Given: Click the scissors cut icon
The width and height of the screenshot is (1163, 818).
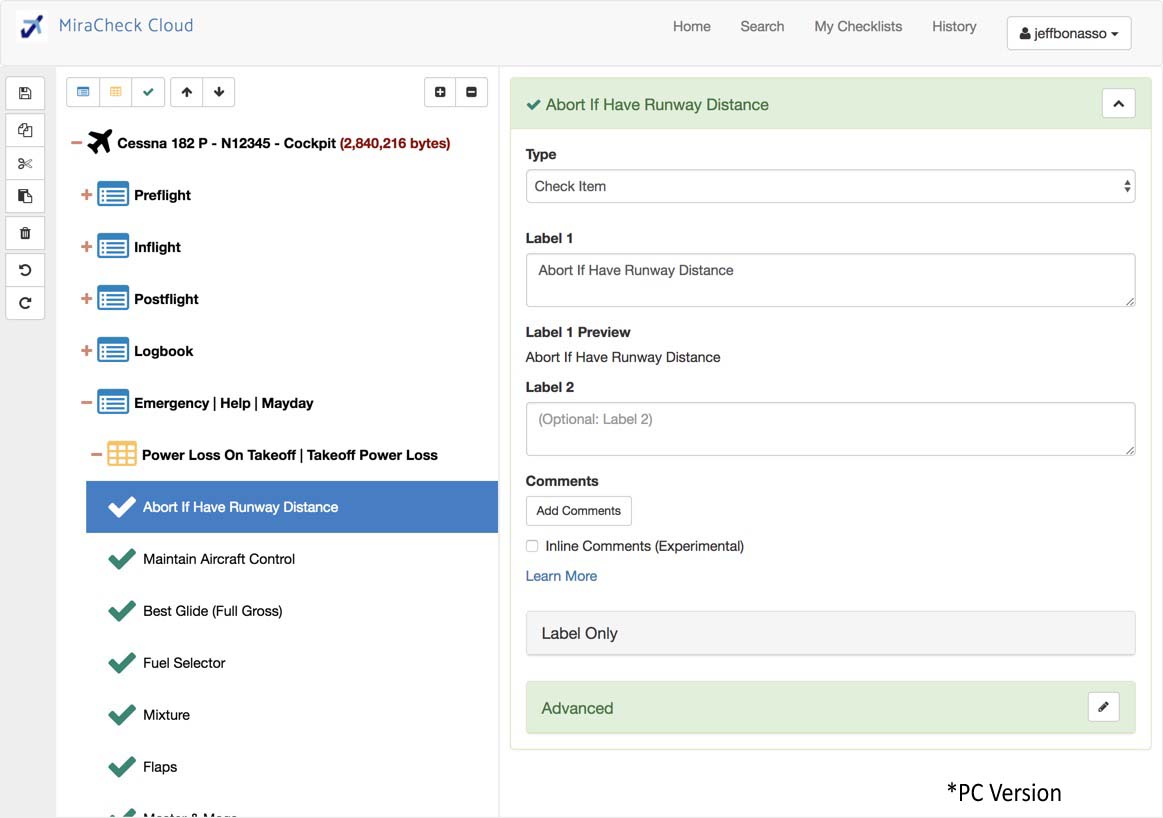Looking at the screenshot, I should 24,163.
